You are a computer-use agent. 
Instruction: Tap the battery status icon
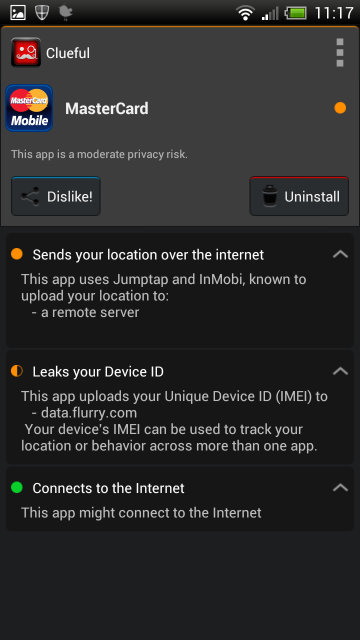click(x=296, y=13)
